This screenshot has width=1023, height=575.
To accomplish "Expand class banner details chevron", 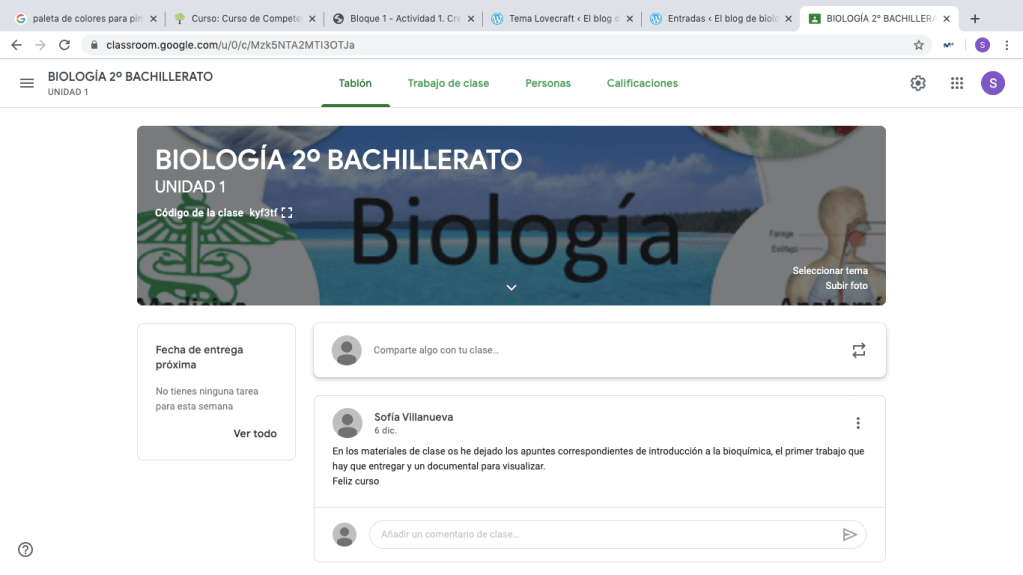I will click(512, 287).
